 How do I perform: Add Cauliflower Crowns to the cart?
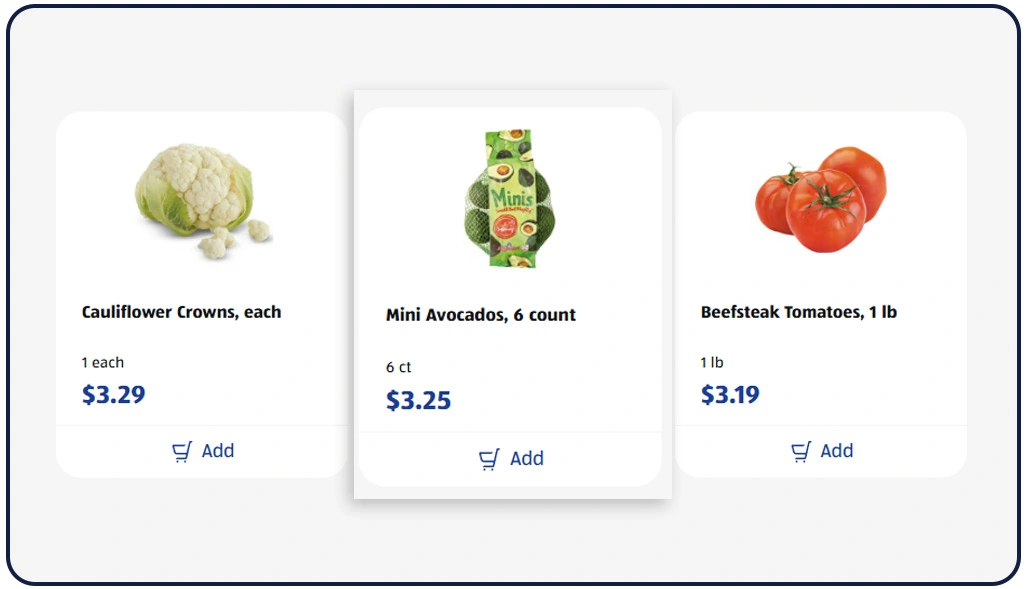tap(202, 451)
